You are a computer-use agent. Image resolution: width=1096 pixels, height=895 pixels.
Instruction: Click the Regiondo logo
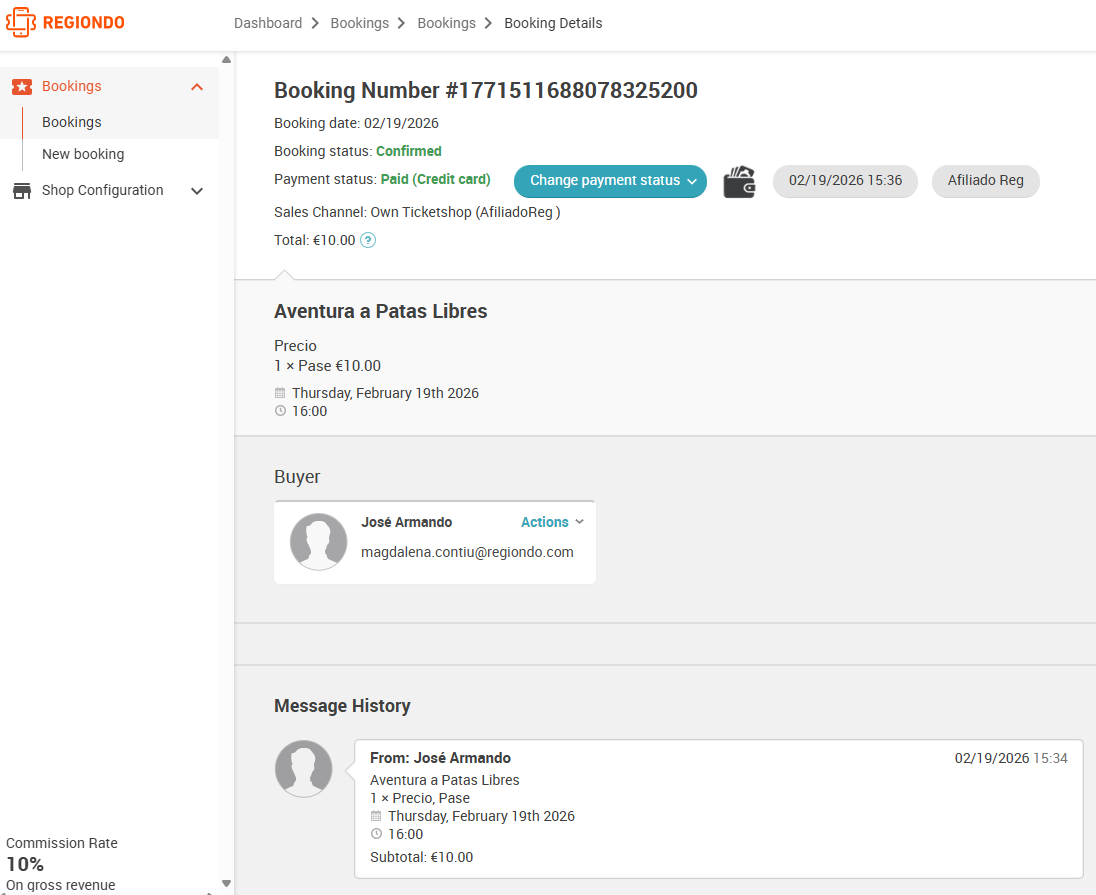pos(65,22)
